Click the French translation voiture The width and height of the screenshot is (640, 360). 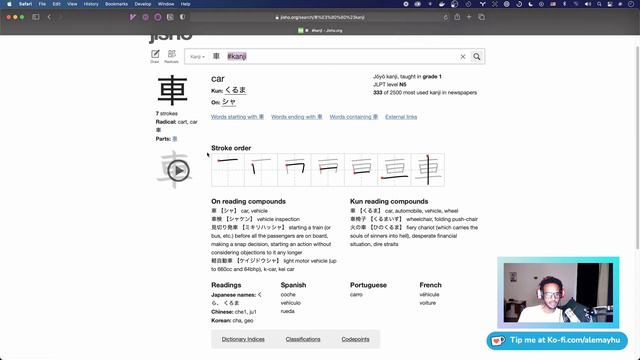click(427, 303)
